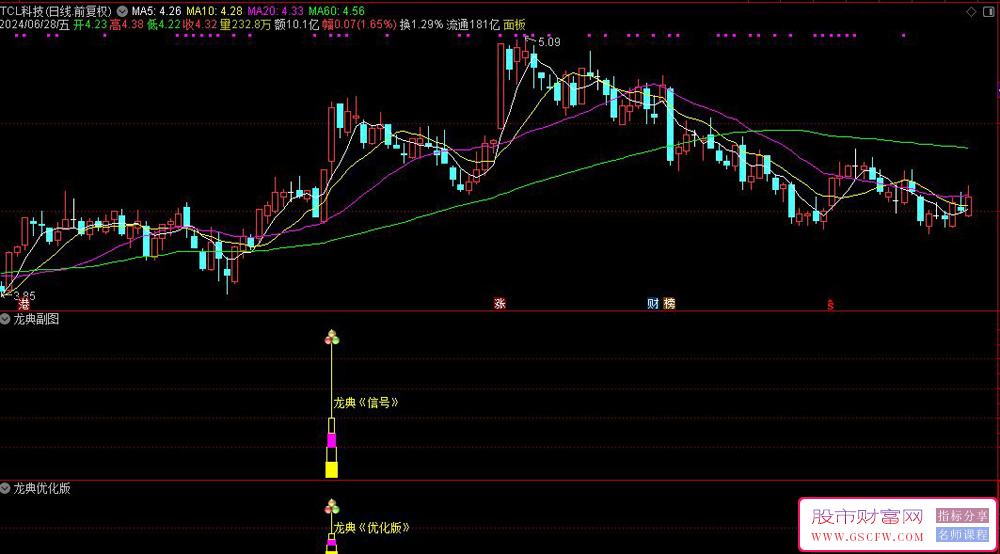
Task: Click the 幅0.07(1.65%) change value
Action: [x=359, y=25]
